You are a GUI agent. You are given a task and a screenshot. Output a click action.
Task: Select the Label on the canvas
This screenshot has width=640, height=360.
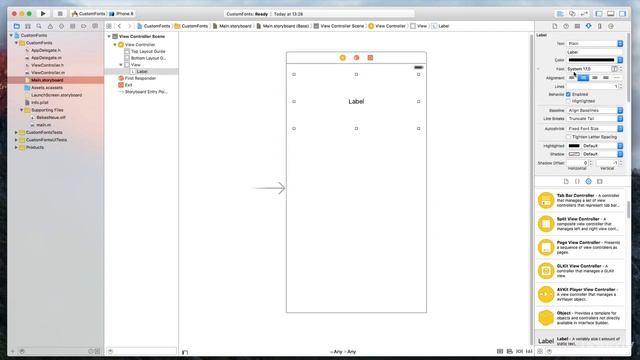356,101
